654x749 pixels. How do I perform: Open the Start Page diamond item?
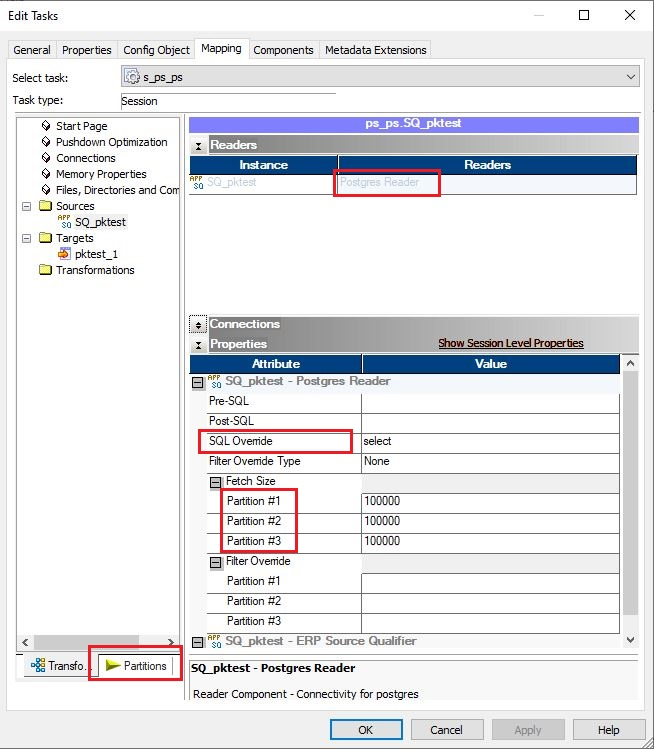pyautogui.click(x=46, y=126)
